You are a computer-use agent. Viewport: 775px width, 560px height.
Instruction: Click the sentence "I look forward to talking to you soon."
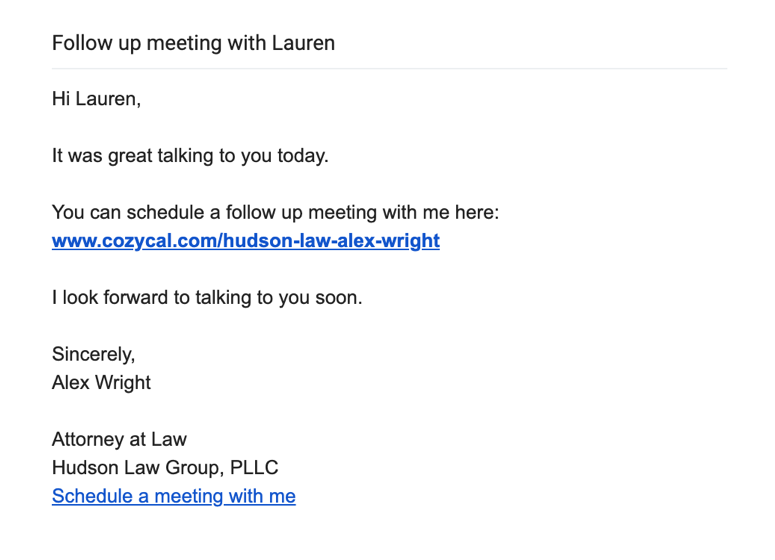click(x=207, y=298)
